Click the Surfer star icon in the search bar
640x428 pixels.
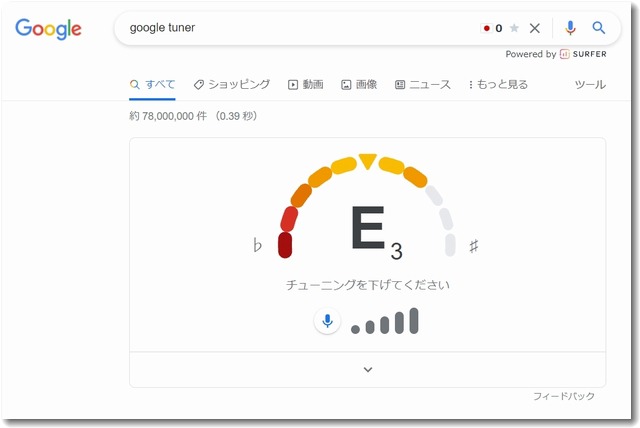click(514, 28)
